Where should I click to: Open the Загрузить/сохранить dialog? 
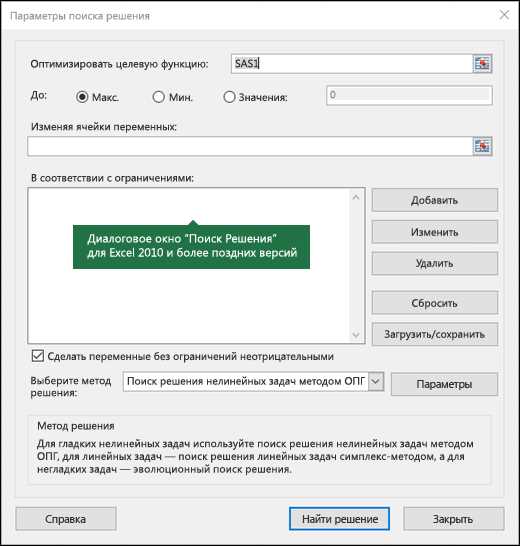tap(435, 334)
